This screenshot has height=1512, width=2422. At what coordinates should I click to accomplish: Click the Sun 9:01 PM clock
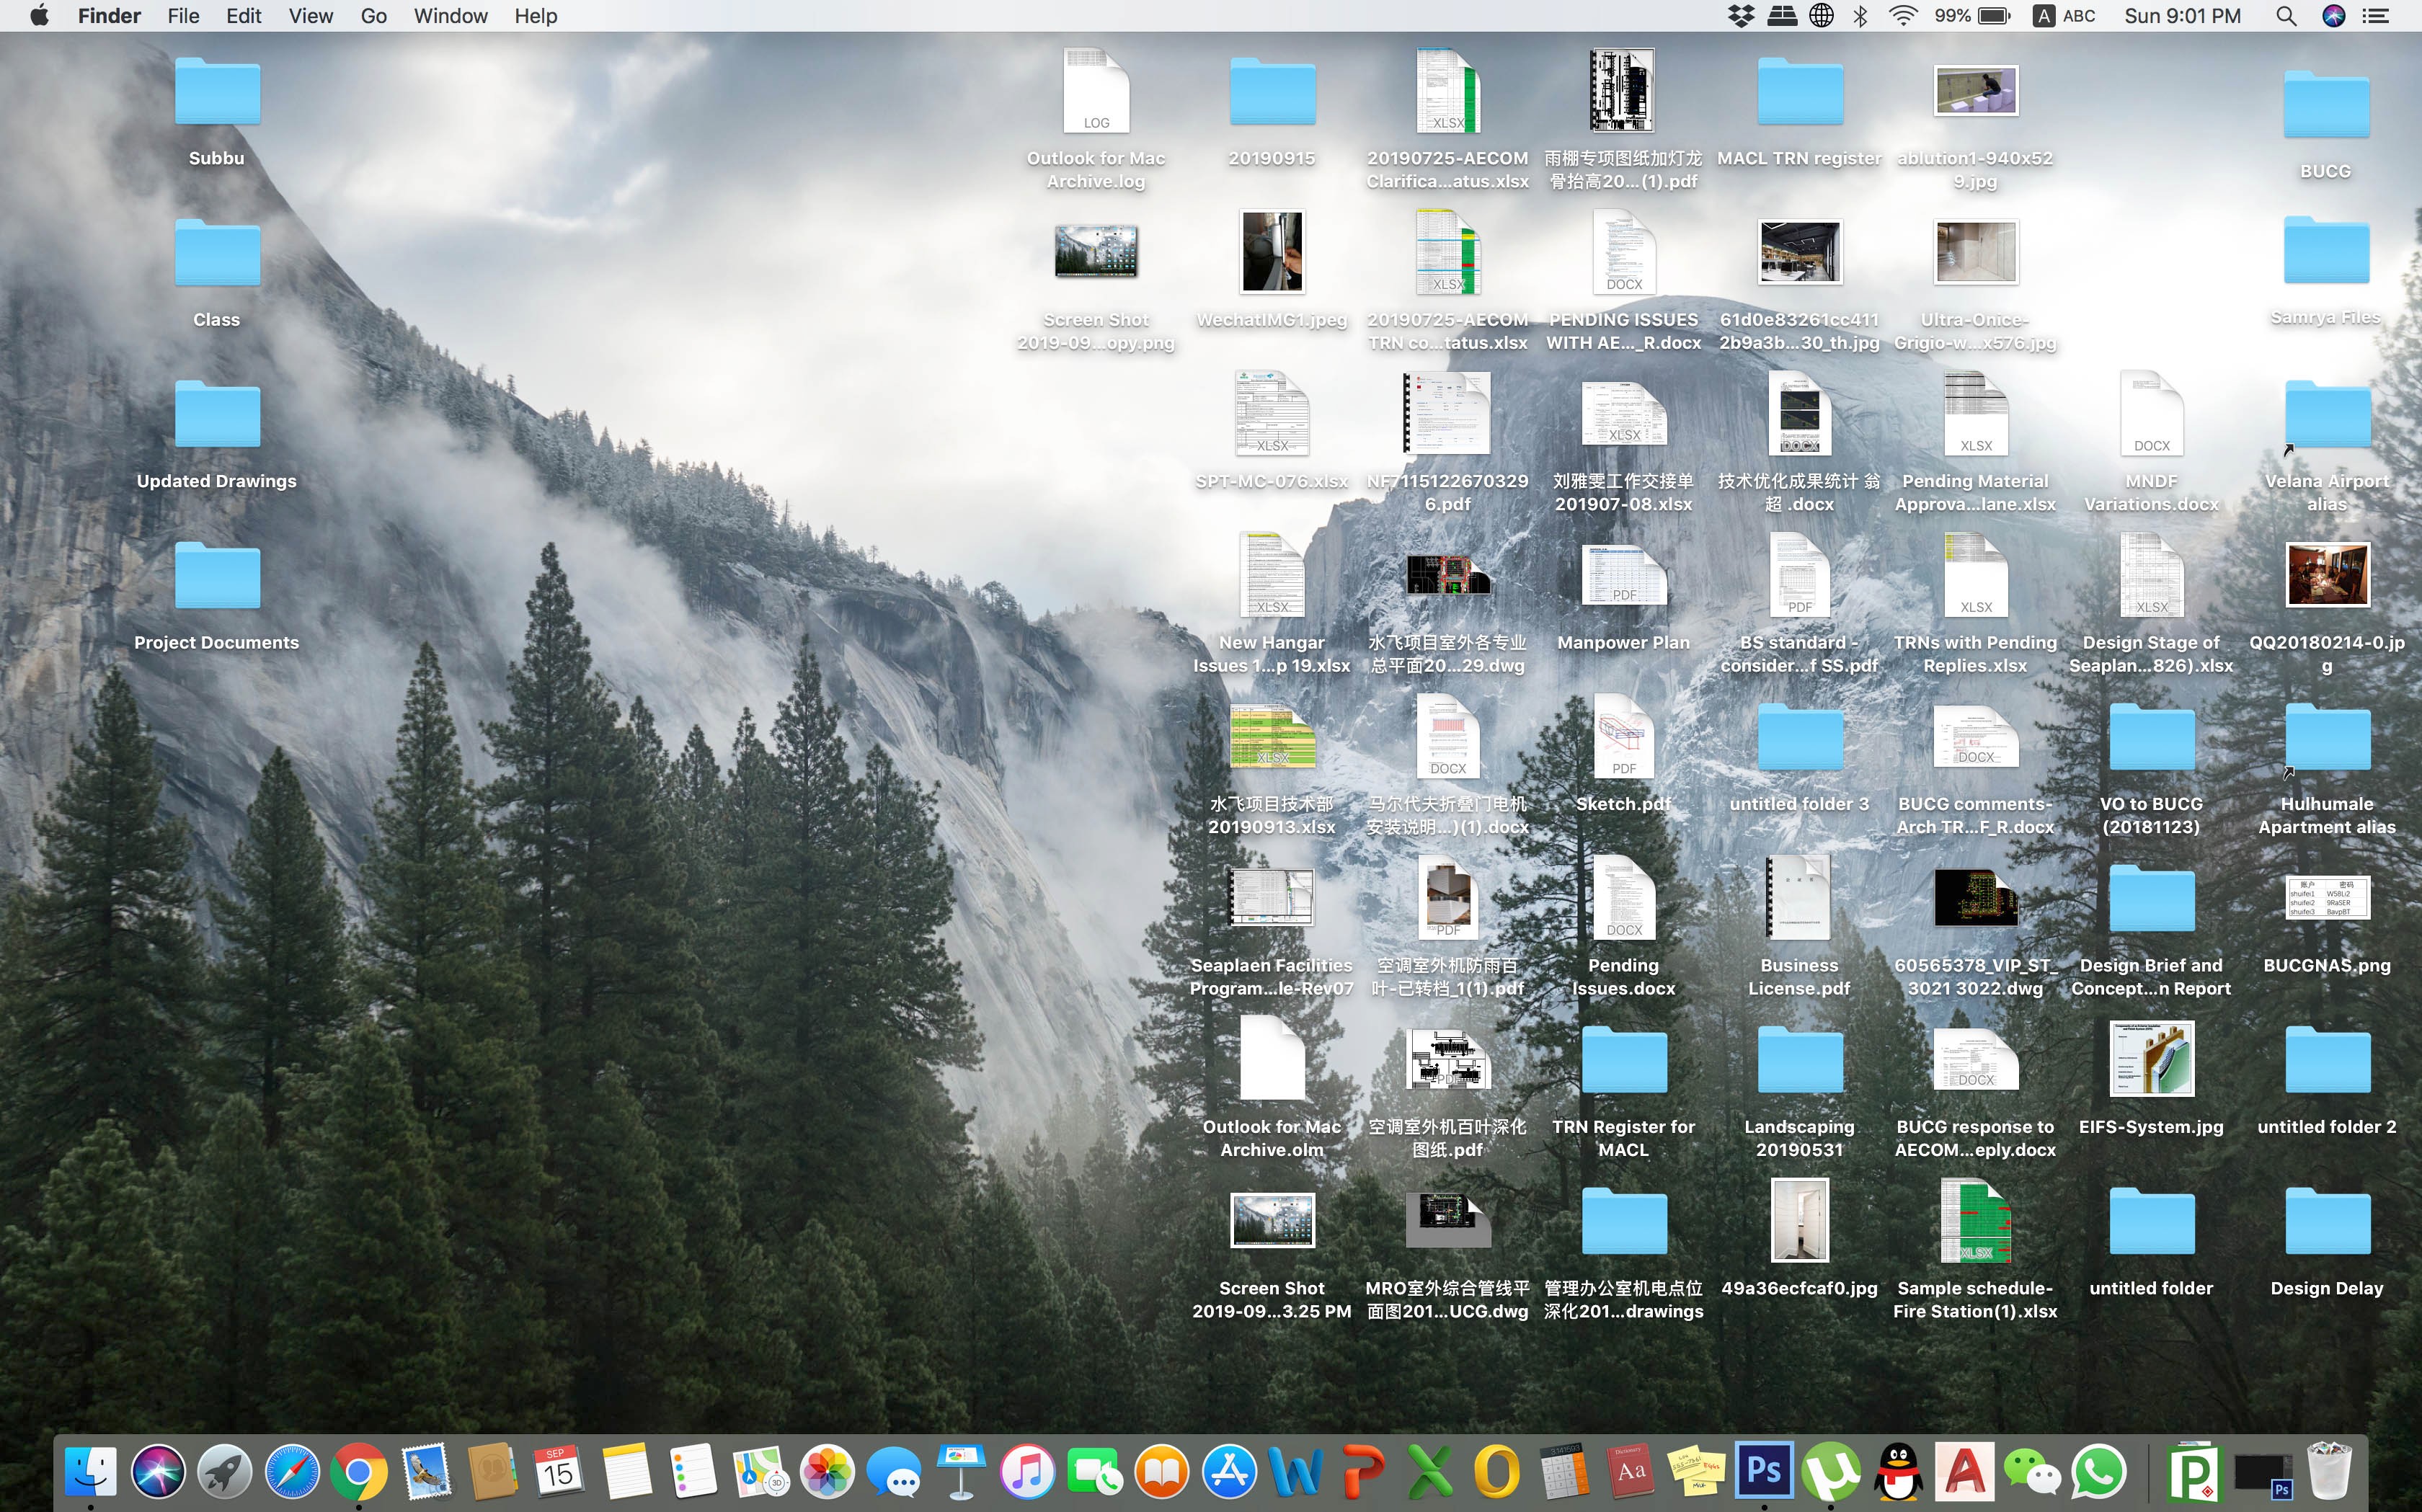tap(2182, 16)
